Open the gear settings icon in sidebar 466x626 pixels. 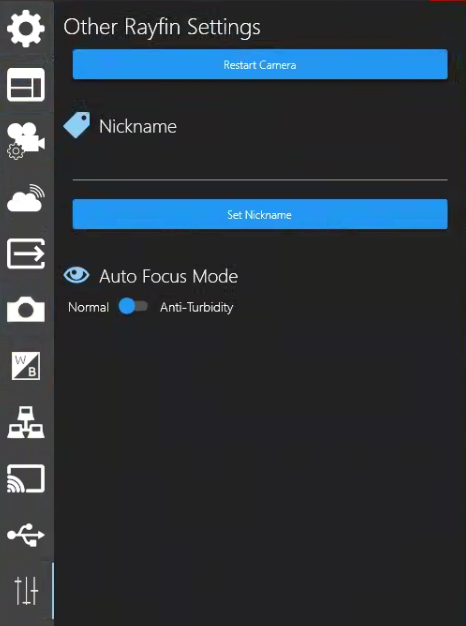tap(26, 28)
